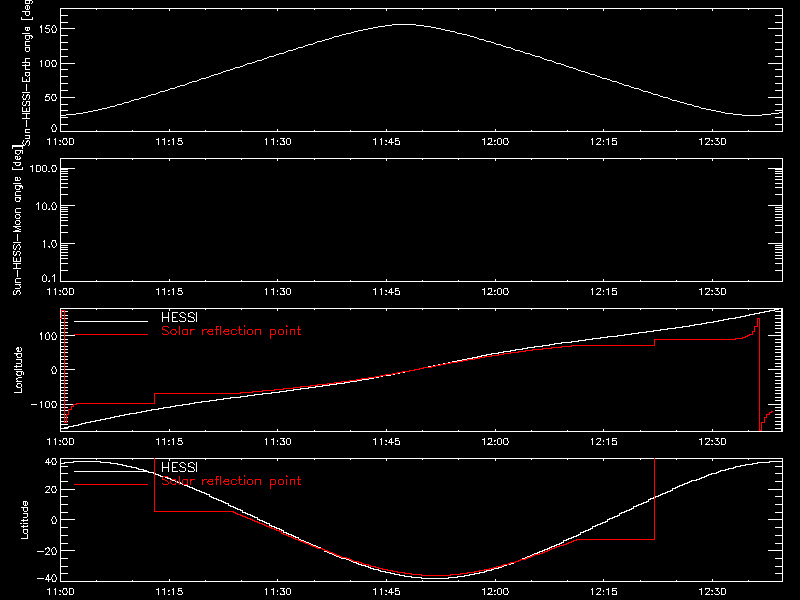Viewport: 800px width, 600px height.
Task: Click the Latitude y-axis title
Action: tap(24, 520)
